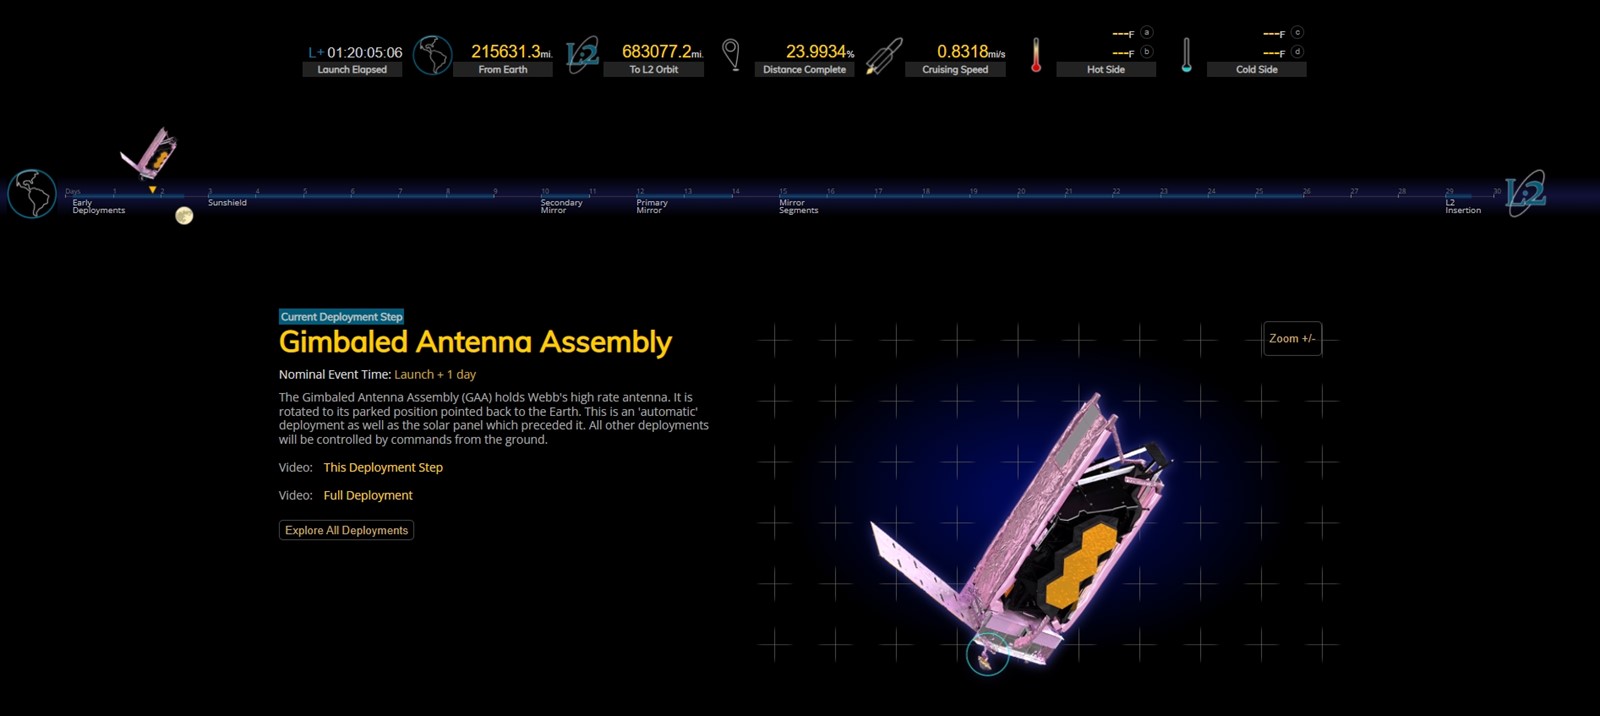Select hot side sensor 'a' circle

pyautogui.click(x=1147, y=33)
